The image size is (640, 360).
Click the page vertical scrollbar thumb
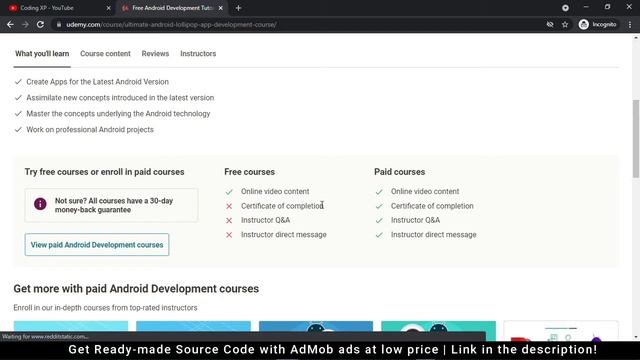point(636,139)
